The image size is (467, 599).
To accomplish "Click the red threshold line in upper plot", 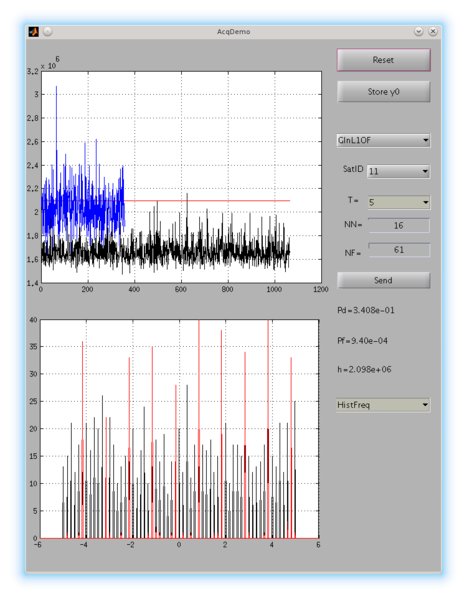I will point(206,201).
